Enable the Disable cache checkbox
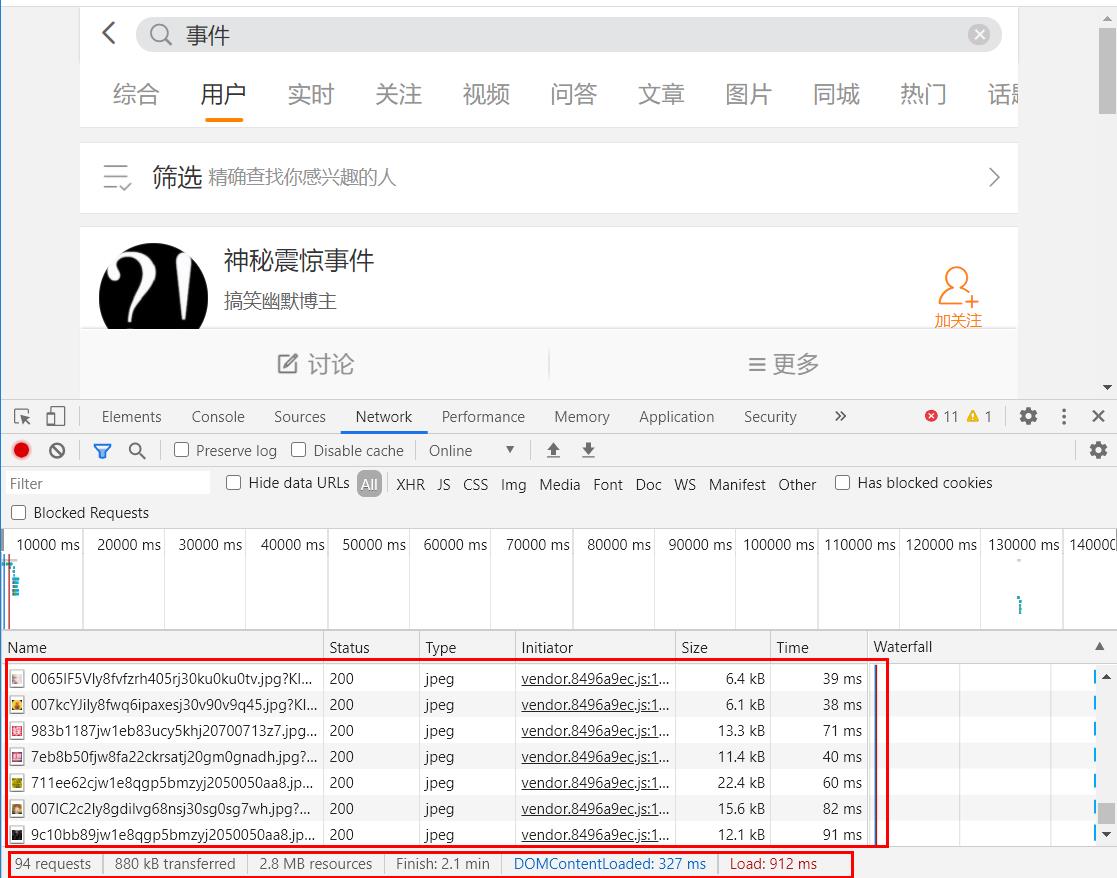This screenshot has width=1117, height=878. click(x=298, y=450)
